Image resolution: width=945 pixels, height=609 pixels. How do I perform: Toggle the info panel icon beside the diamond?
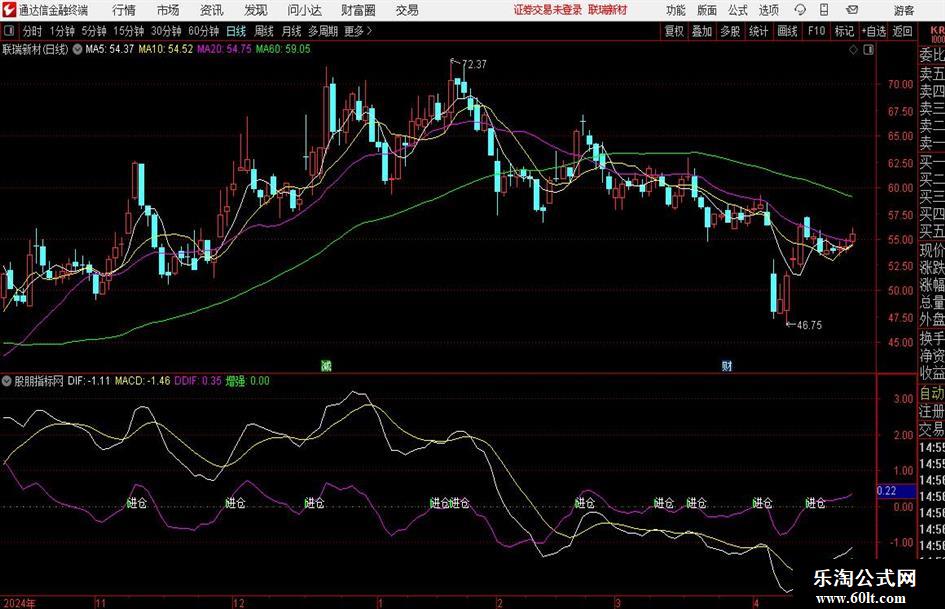(x=868, y=49)
